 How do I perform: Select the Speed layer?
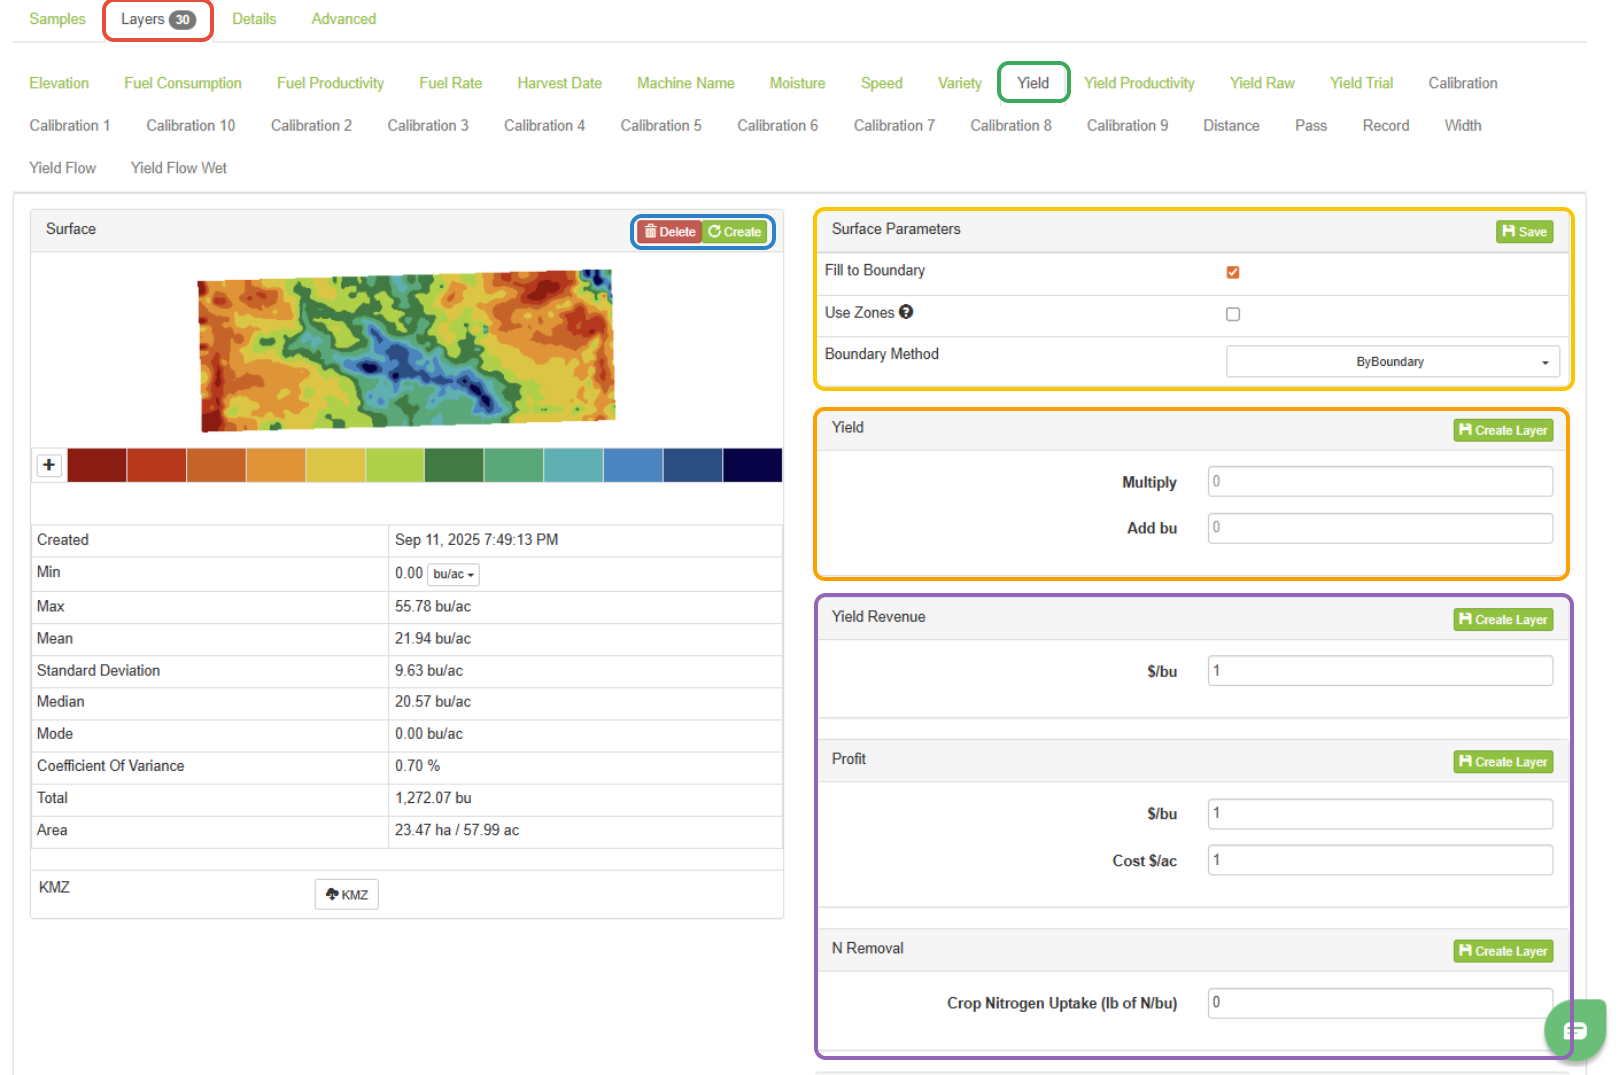click(x=882, y=83)
